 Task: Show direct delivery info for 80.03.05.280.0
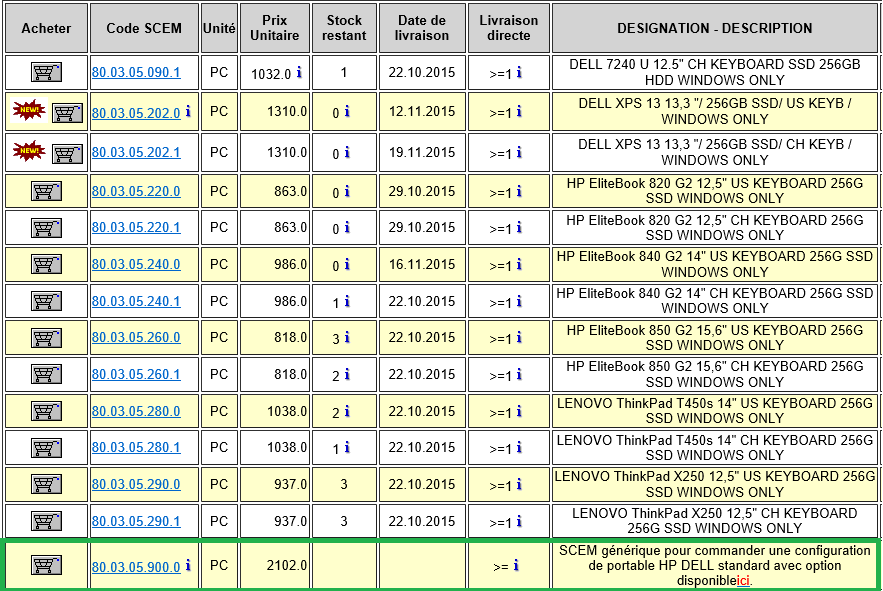click(x=519, y=411)
